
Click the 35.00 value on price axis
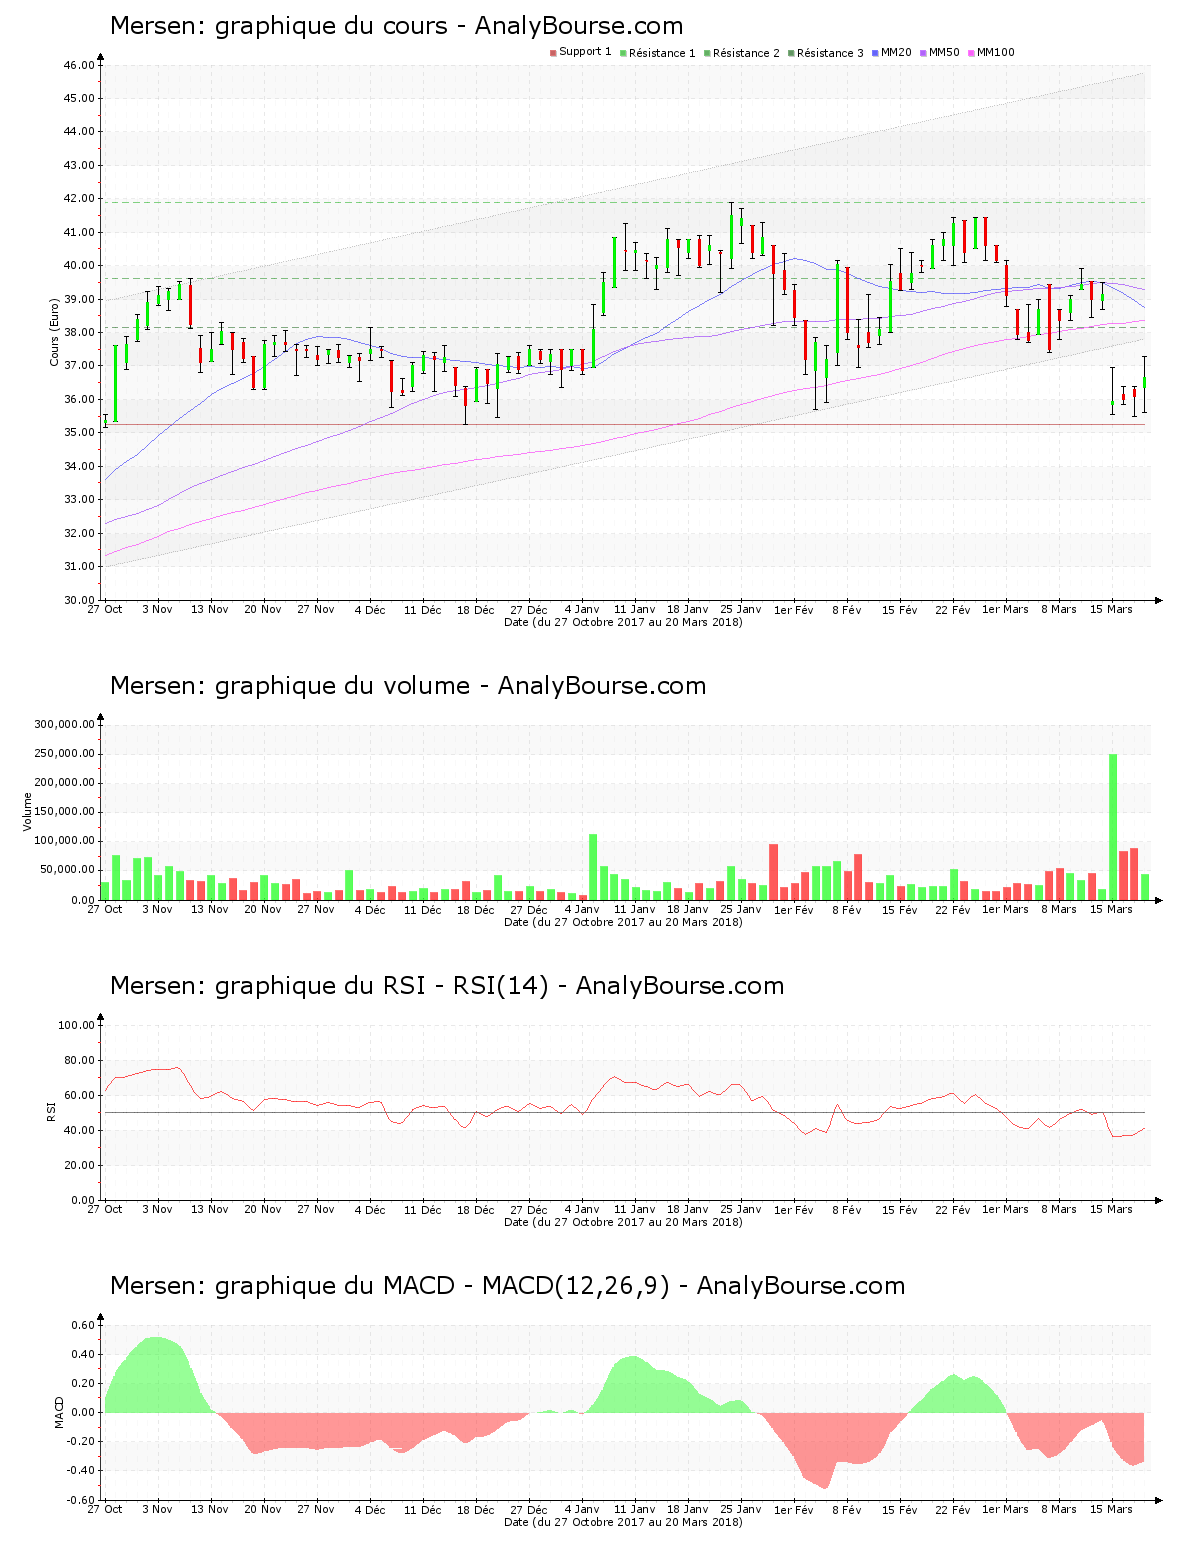point(79,433)
